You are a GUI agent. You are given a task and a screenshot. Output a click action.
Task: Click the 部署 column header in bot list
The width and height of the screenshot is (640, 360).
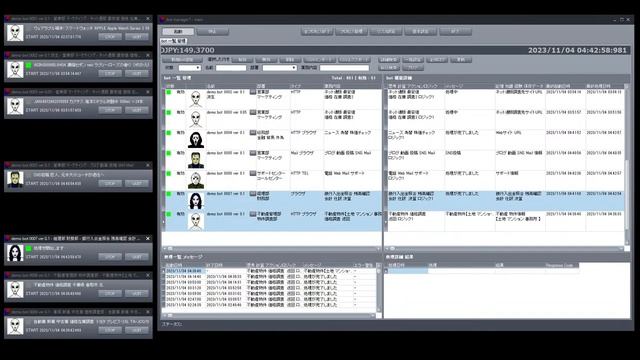[261, 86]
